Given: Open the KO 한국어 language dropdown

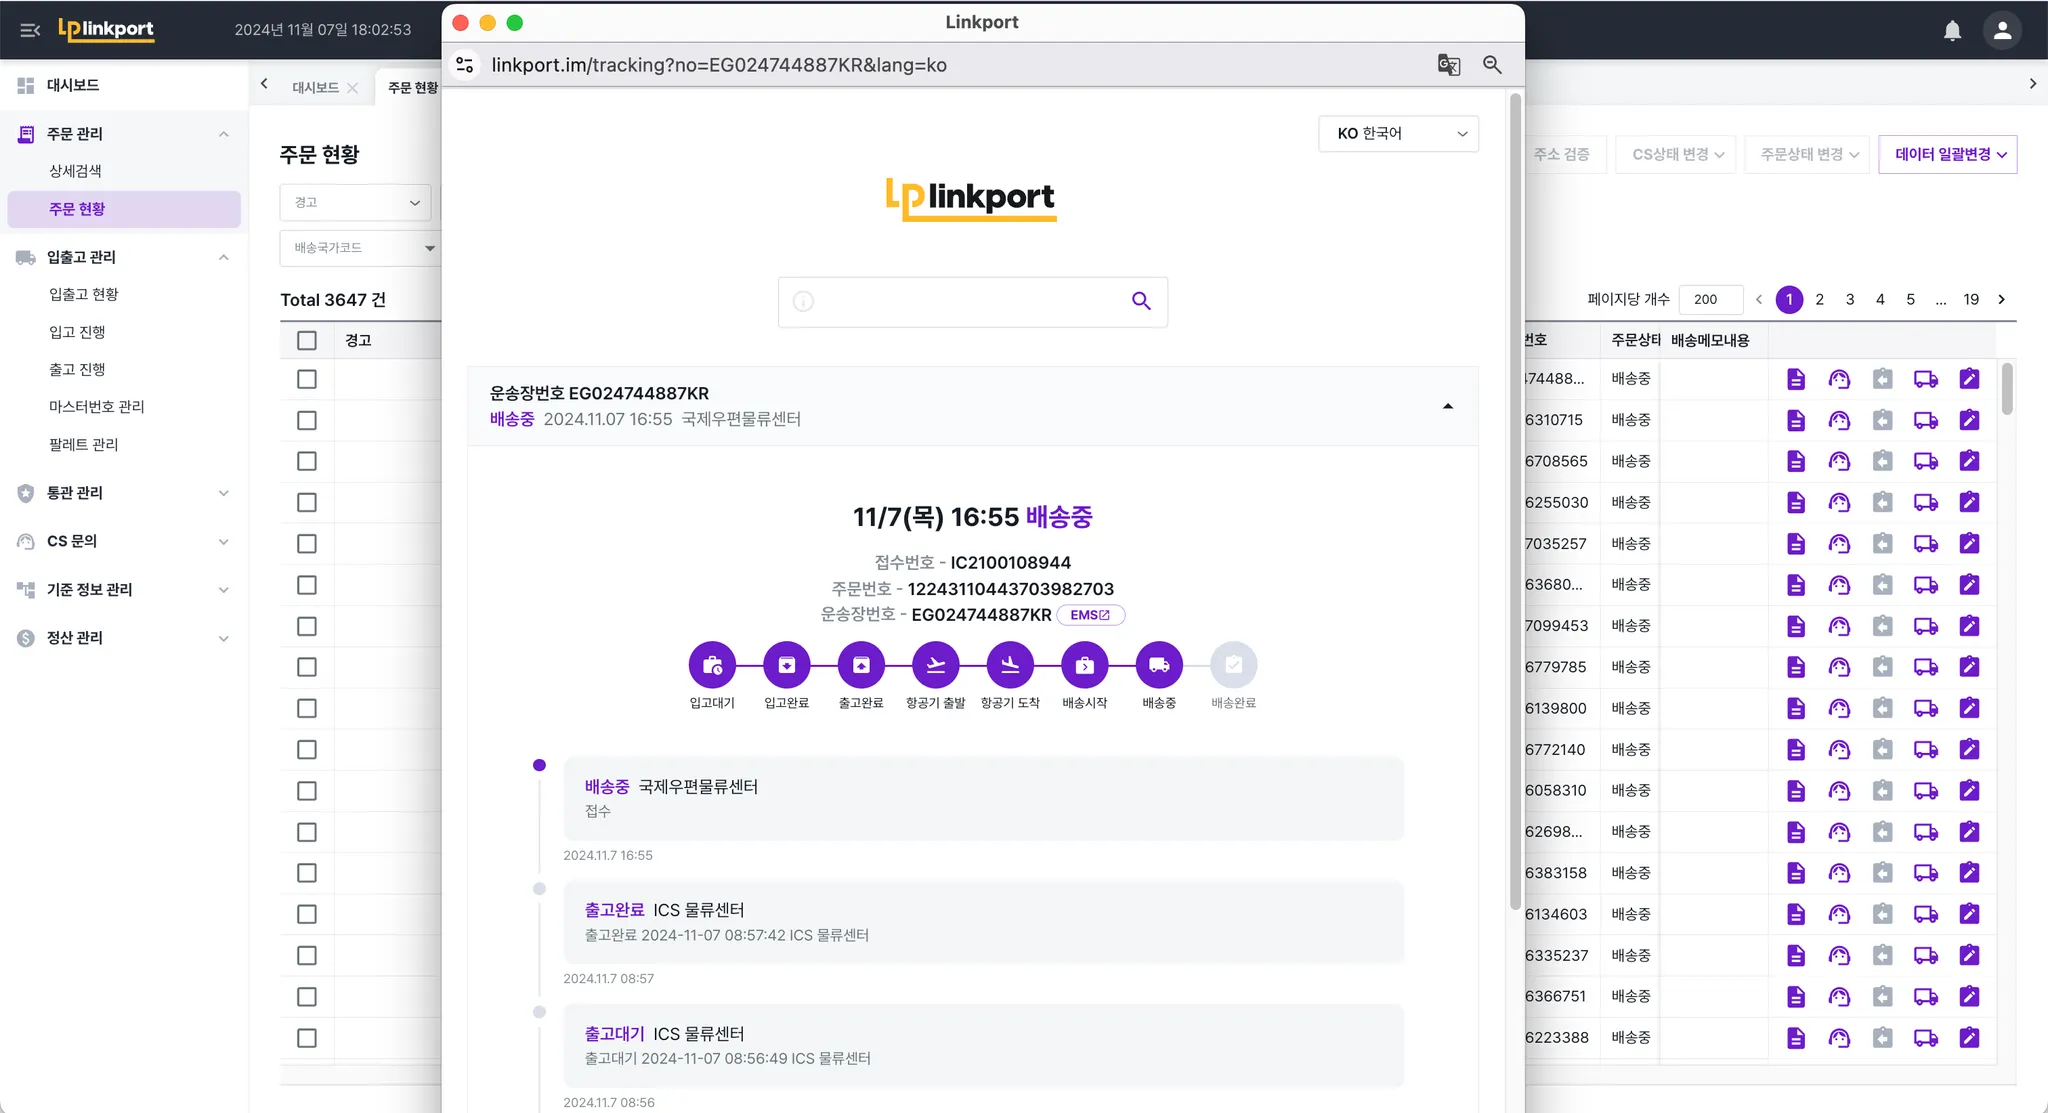Looking at the screenshot, I should [1398, 134].
